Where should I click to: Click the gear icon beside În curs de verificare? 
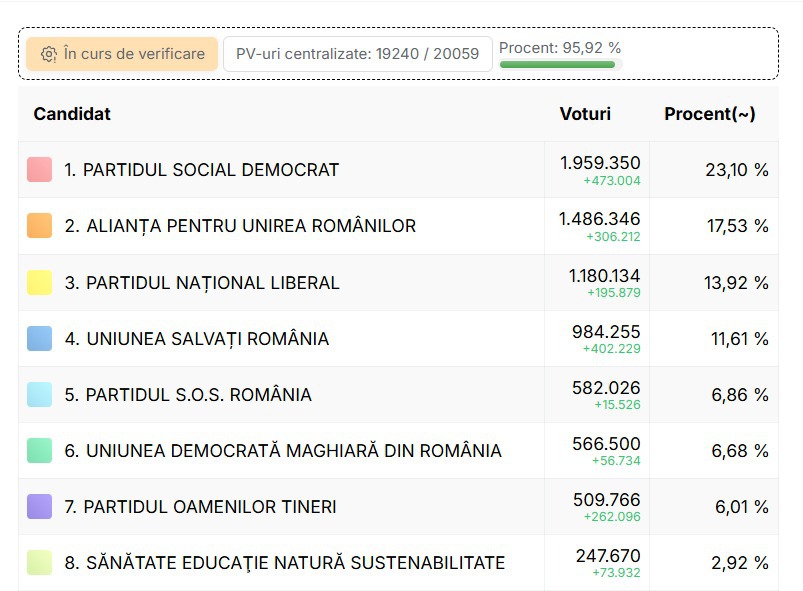pos(49,54)
